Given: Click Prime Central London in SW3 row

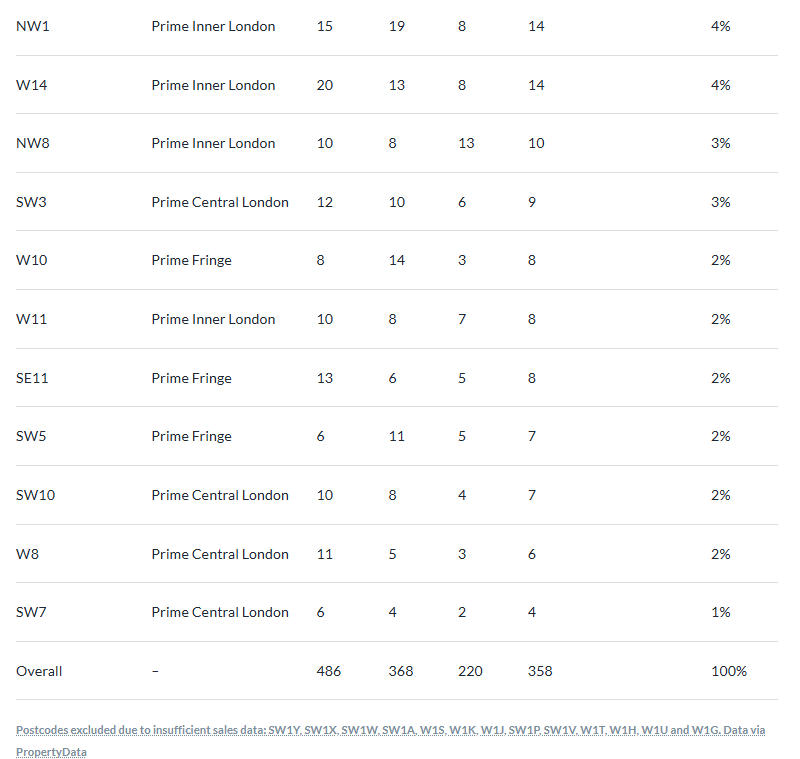Looking at the screenshot, I should [x=220, y=202].
